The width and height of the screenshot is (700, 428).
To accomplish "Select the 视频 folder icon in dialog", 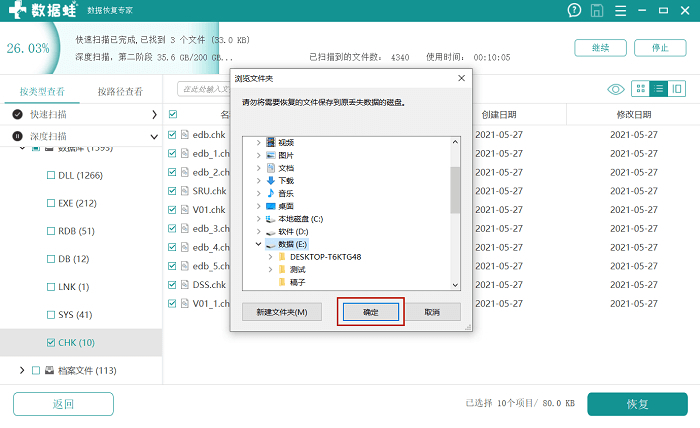I will click(271, 142).
